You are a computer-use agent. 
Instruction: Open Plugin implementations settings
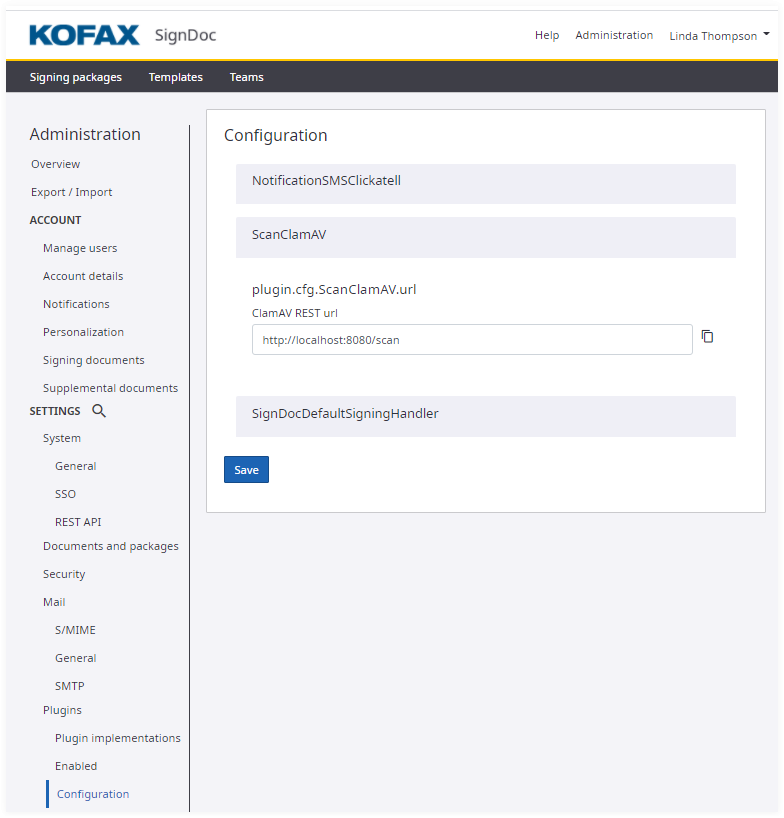[118, 738]
